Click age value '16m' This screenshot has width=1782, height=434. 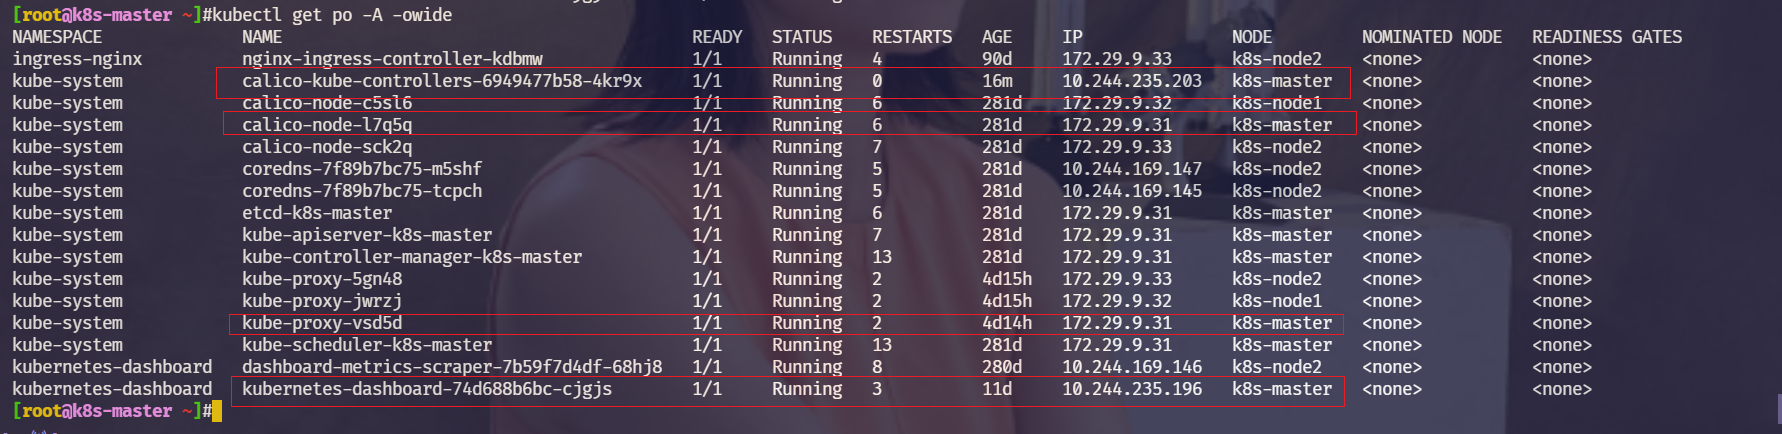pos(997,81)
